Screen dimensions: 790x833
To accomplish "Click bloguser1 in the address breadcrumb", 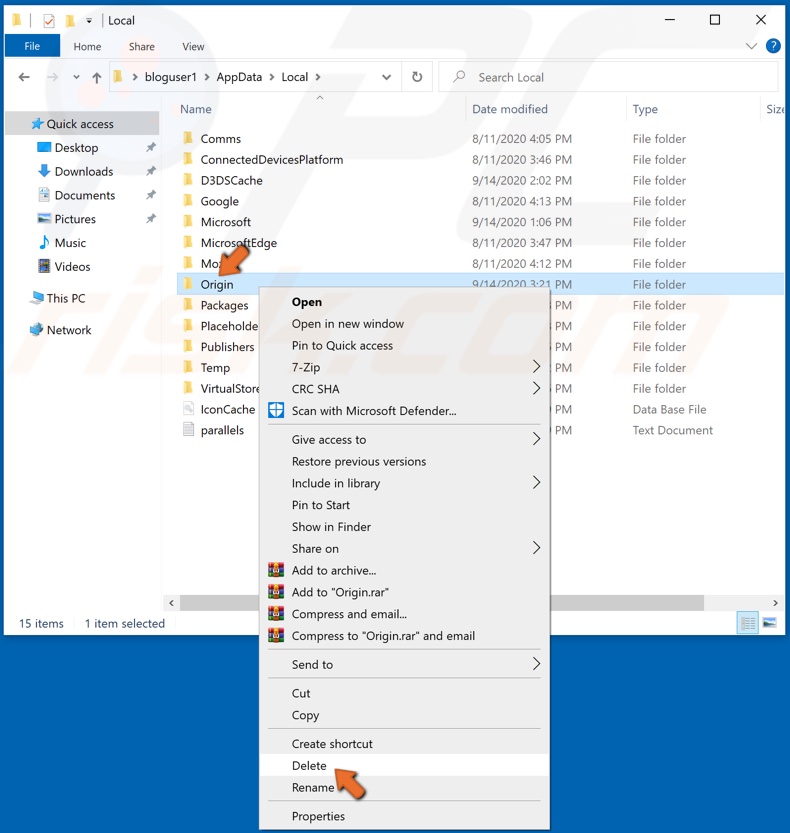I will [171, 77].
